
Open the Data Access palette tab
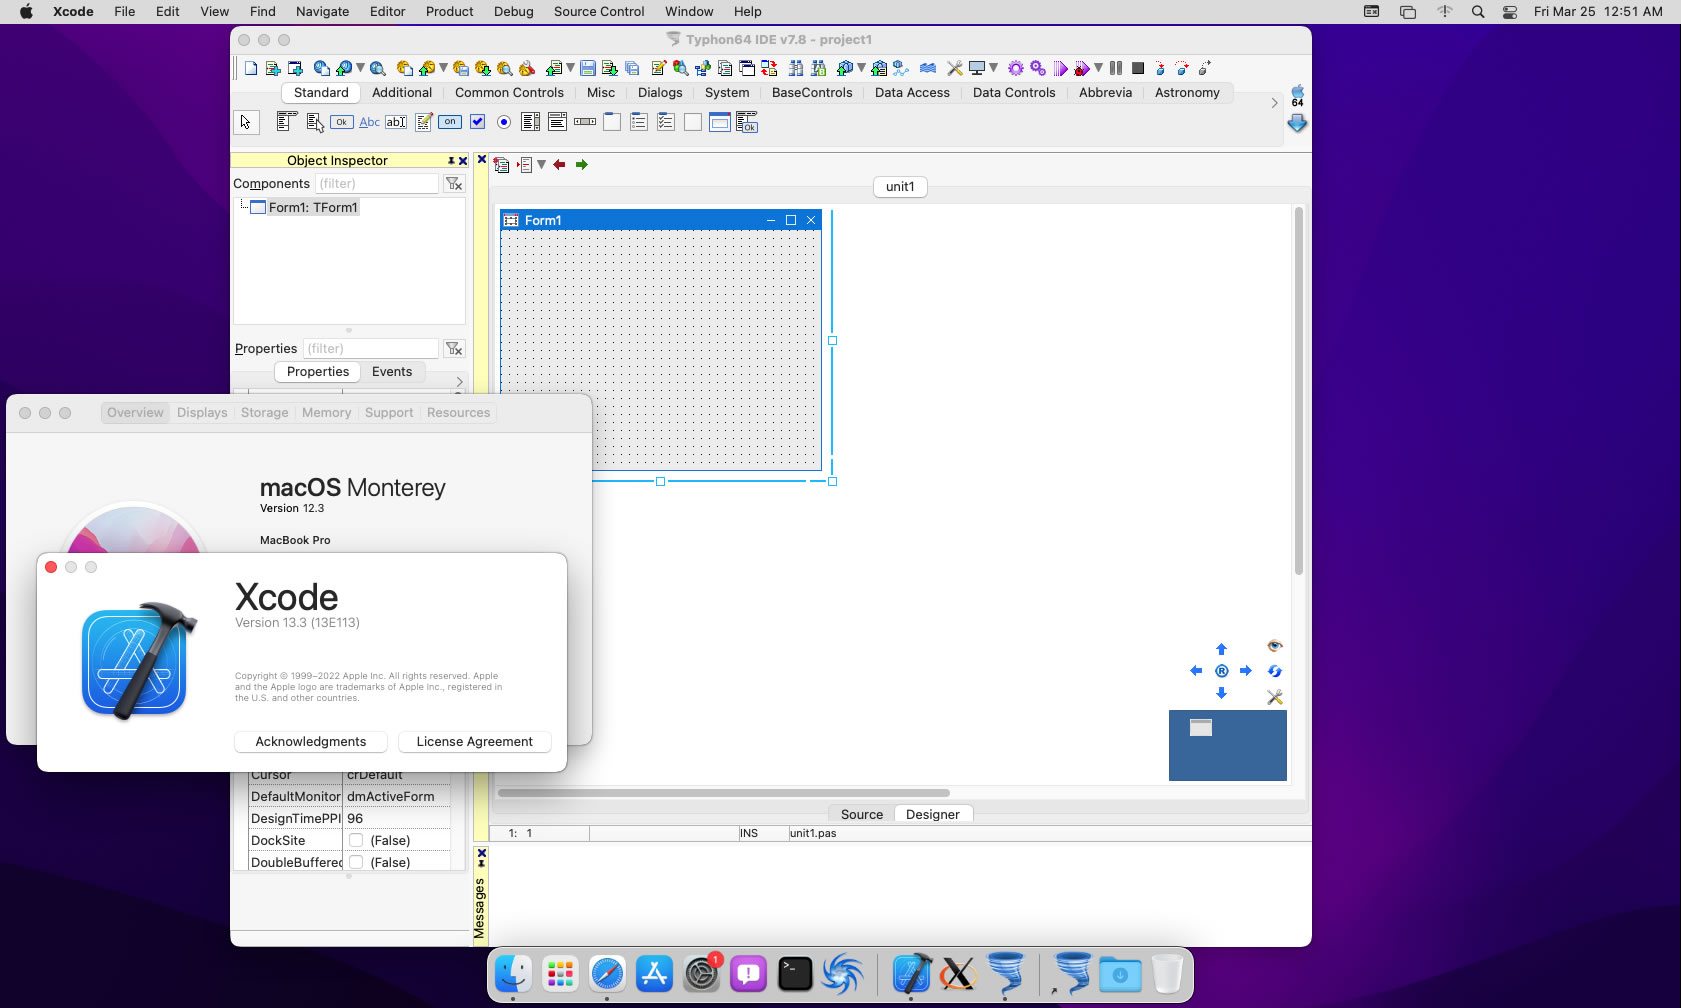tap(912, 93)
